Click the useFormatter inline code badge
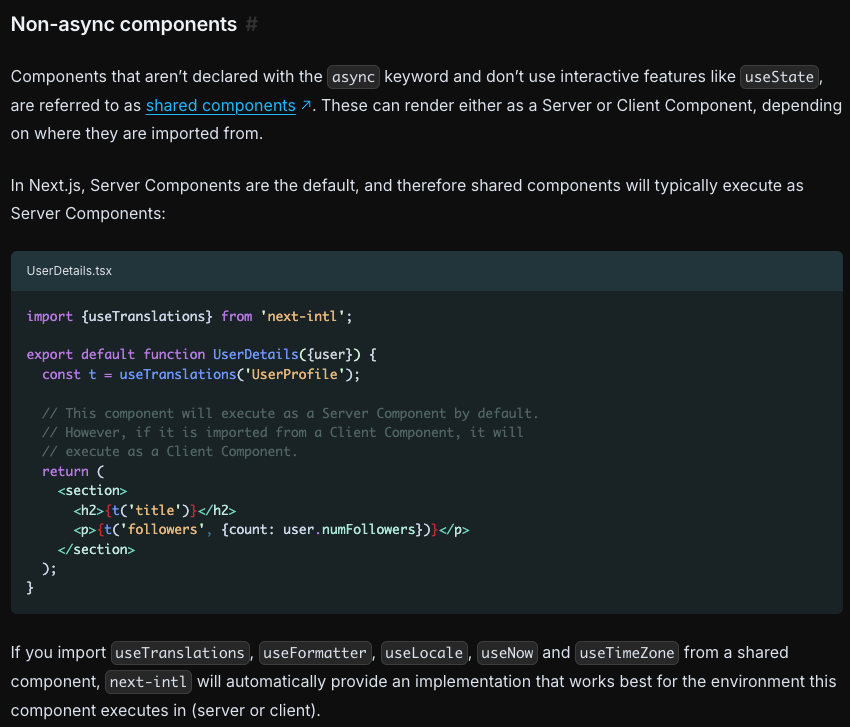850x727 pixels. [315, 653]
